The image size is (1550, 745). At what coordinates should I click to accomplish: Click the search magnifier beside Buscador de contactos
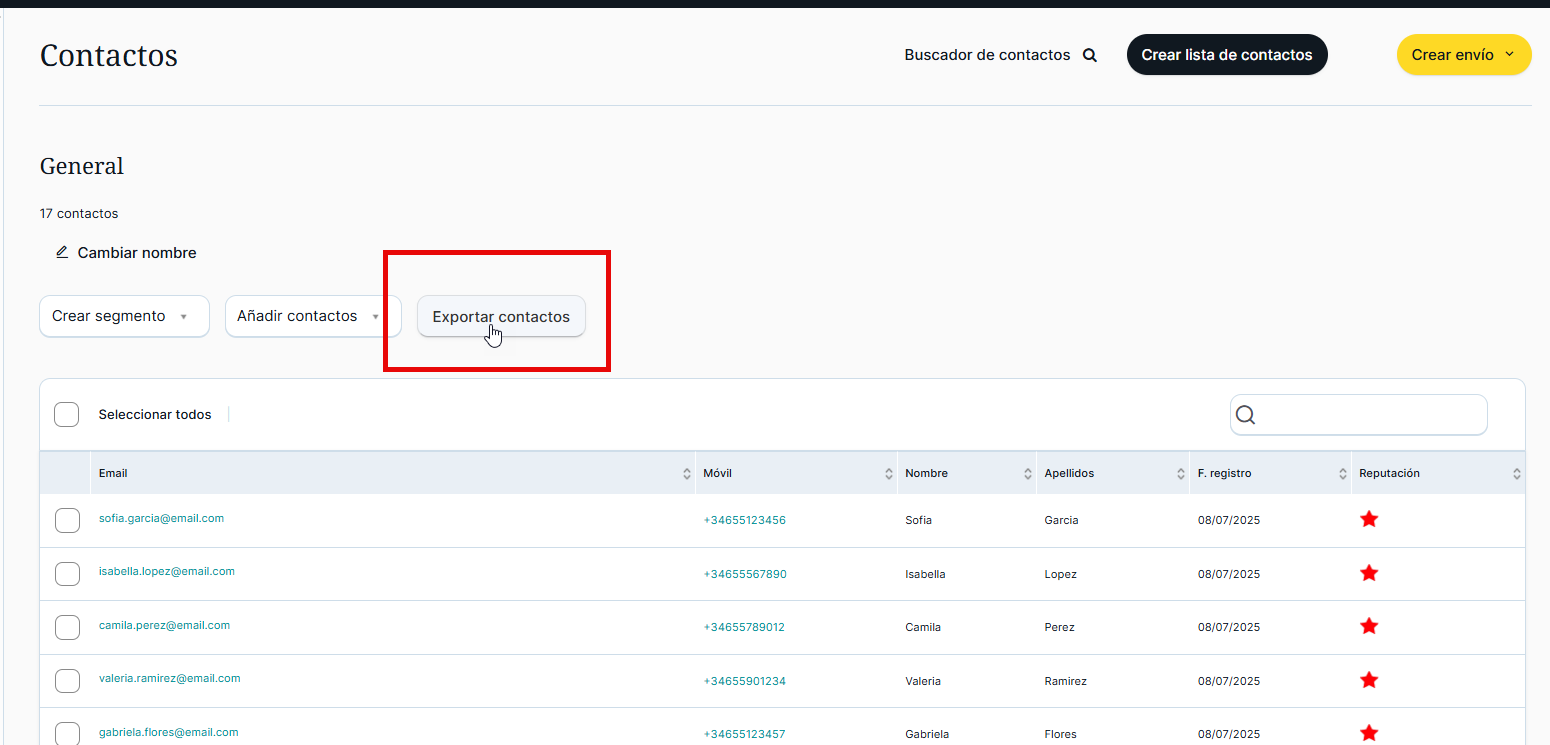coord(1090,56)
